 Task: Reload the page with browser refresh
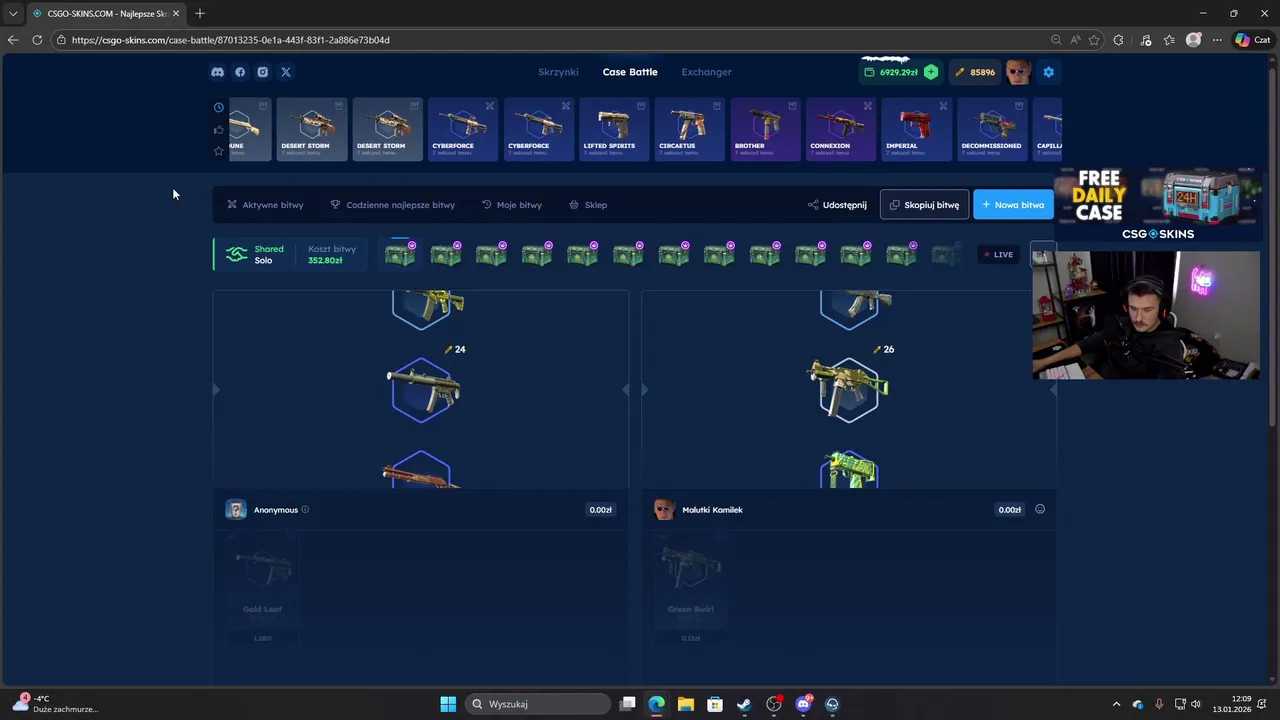click(37, 40)
